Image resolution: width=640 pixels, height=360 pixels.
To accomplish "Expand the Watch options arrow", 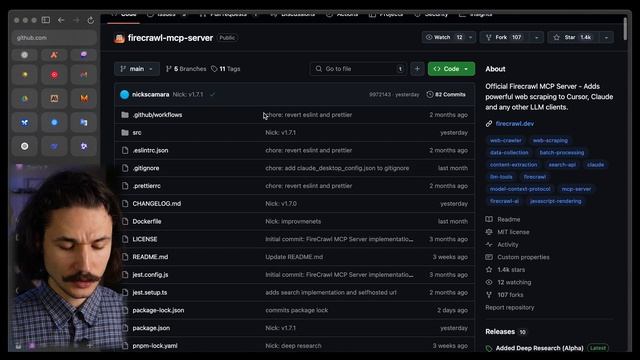I will [471, 38].
